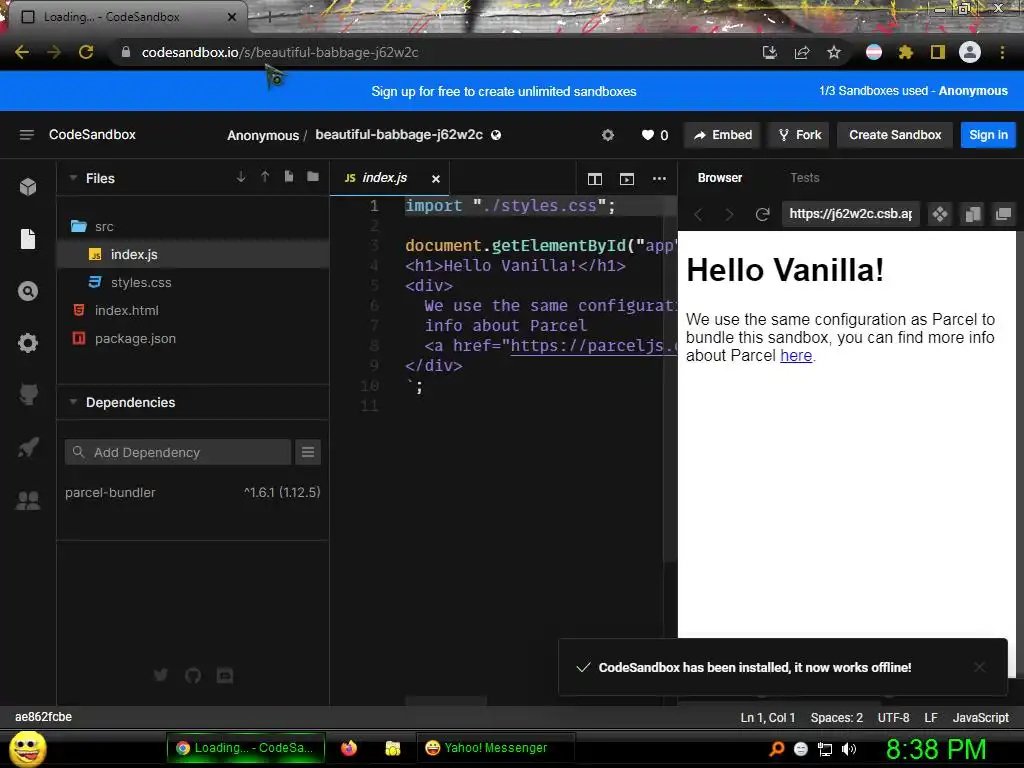The image size is (1024, 768).
Task: Switch to the Tests tab
Action: point(805,178)
